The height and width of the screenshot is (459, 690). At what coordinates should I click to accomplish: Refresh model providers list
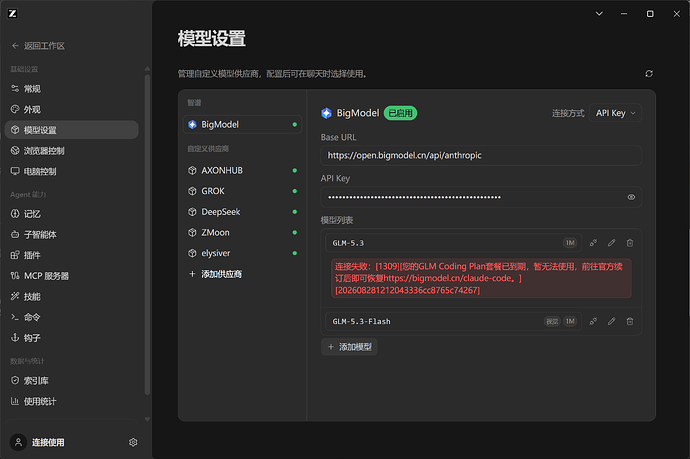point(649,73)
